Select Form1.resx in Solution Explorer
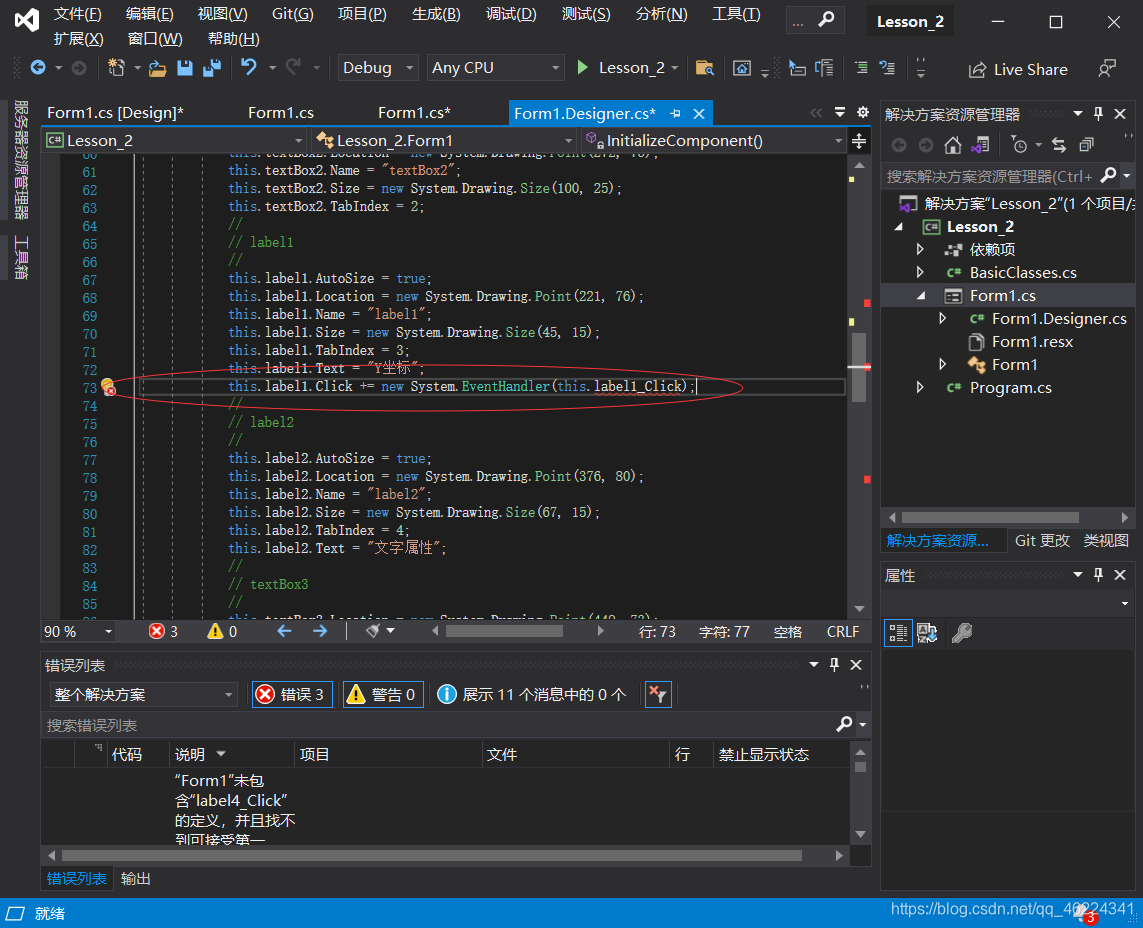Viewport: 1143px width, 928px height. click(1032, 342)
